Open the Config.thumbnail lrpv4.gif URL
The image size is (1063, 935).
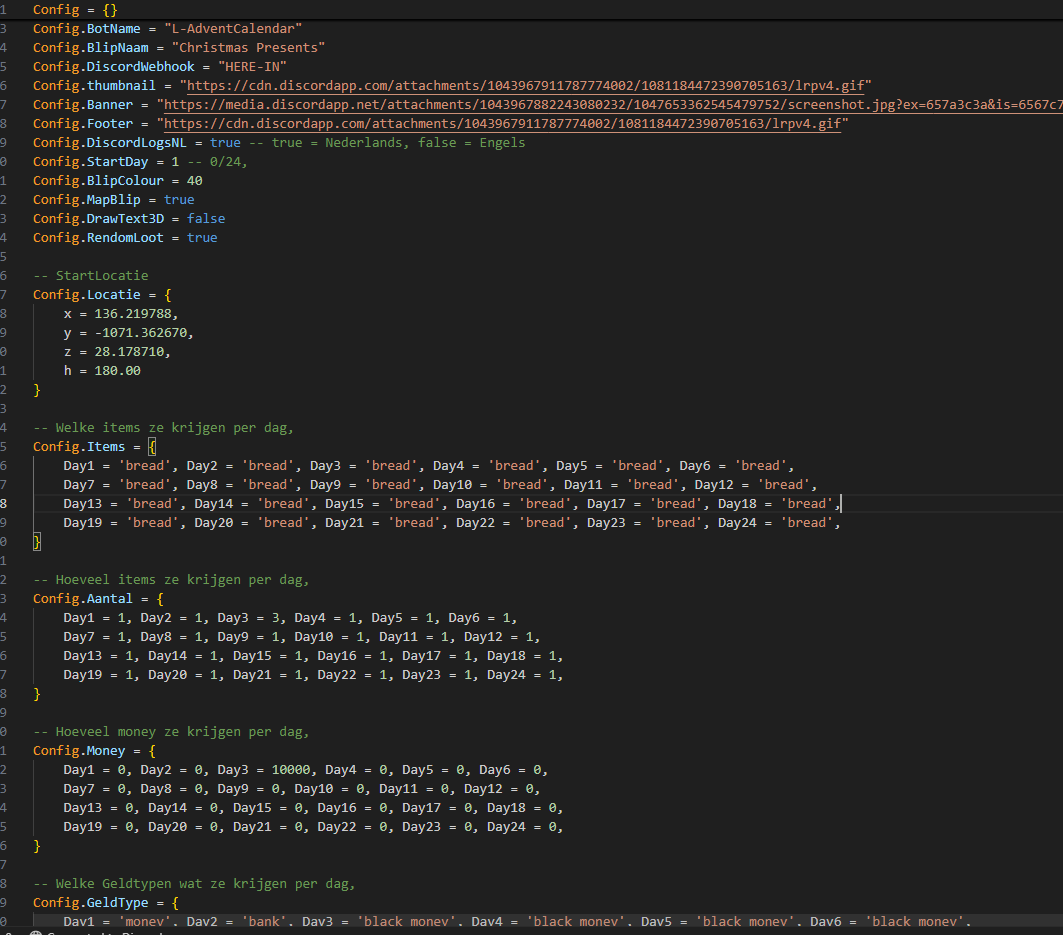(525, 85)
